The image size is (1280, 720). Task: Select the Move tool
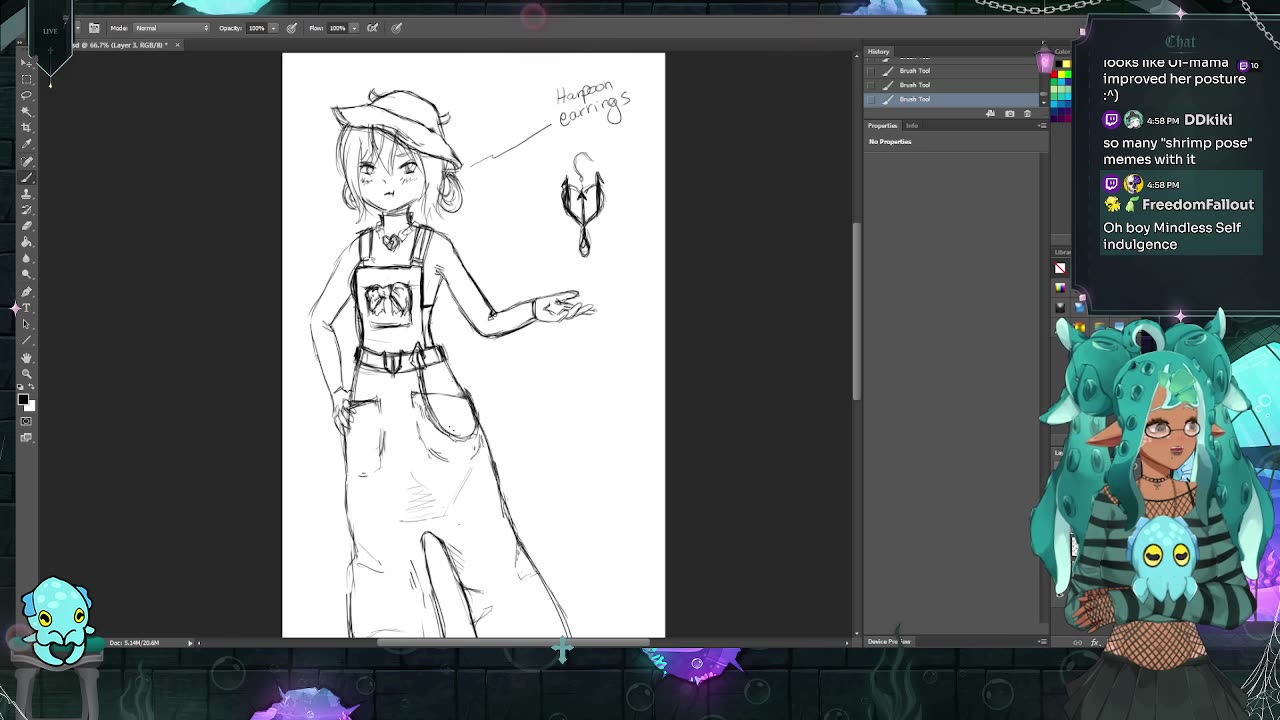click(x=27, y=62)
